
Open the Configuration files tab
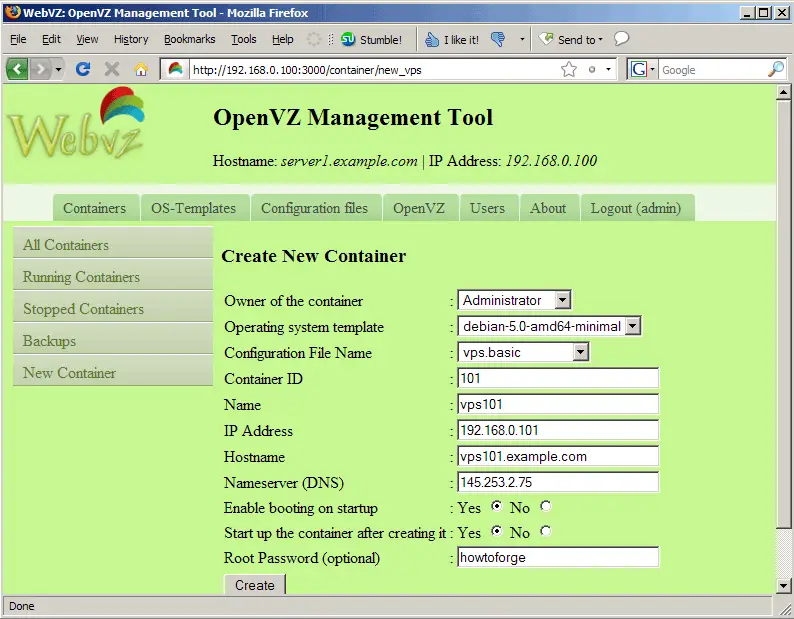pyautogui.click(x=315, y=208)
